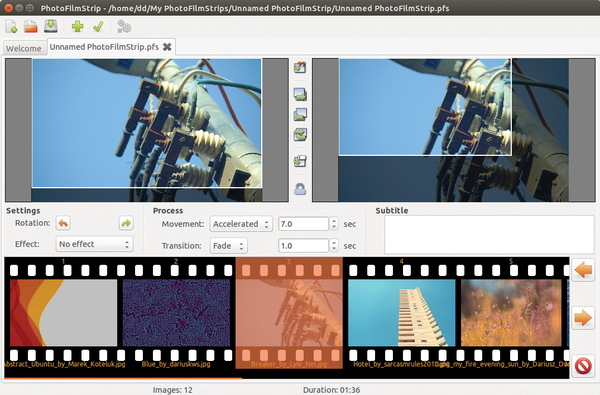Select the Hotel building thumbnail
Image resolution: width=600 pixels, height=395 pixels.
[x=402, y=313]
